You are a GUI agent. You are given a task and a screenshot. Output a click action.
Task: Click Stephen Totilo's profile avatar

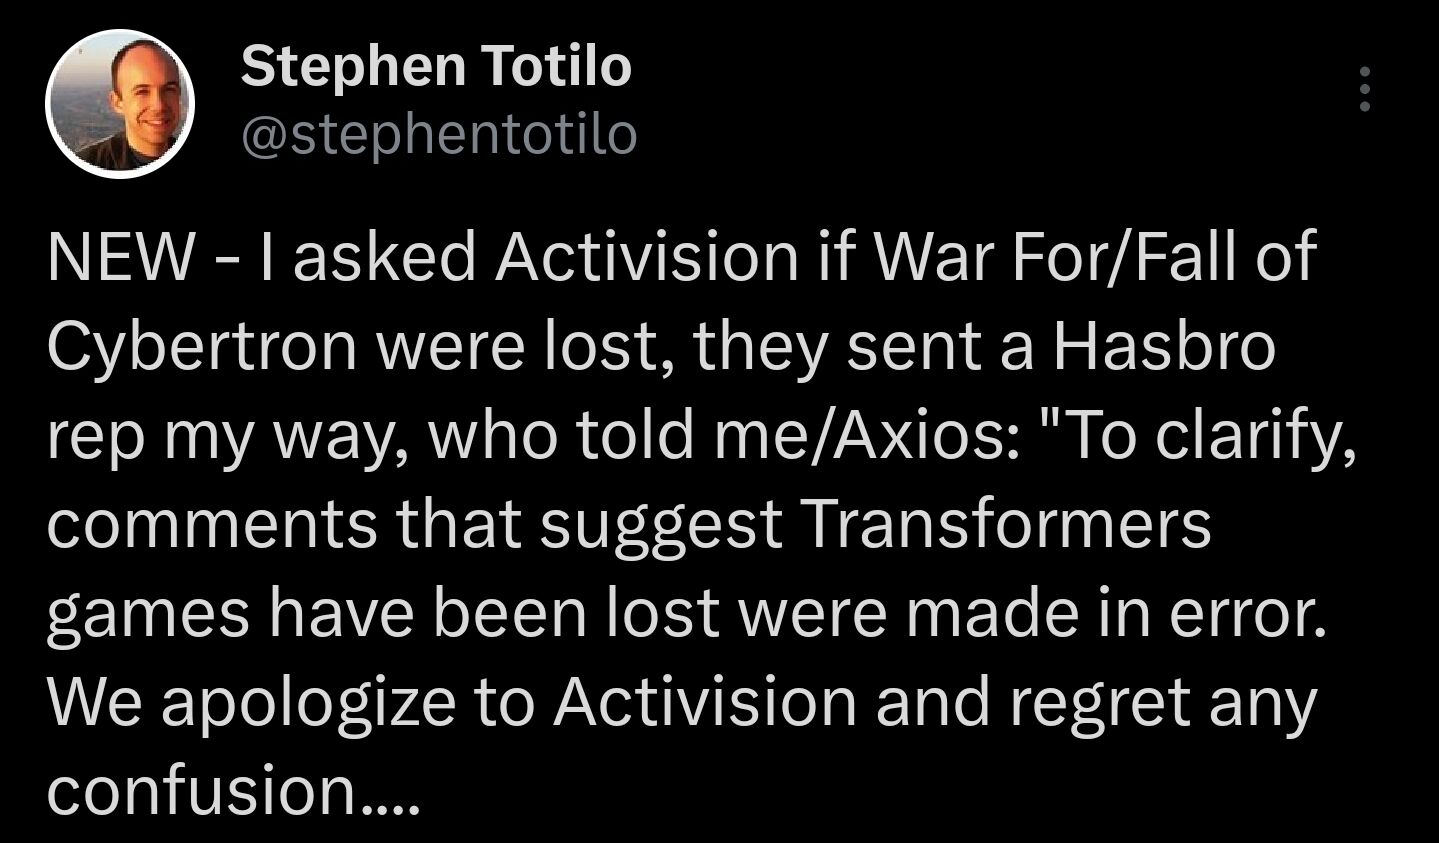[120, 104]
